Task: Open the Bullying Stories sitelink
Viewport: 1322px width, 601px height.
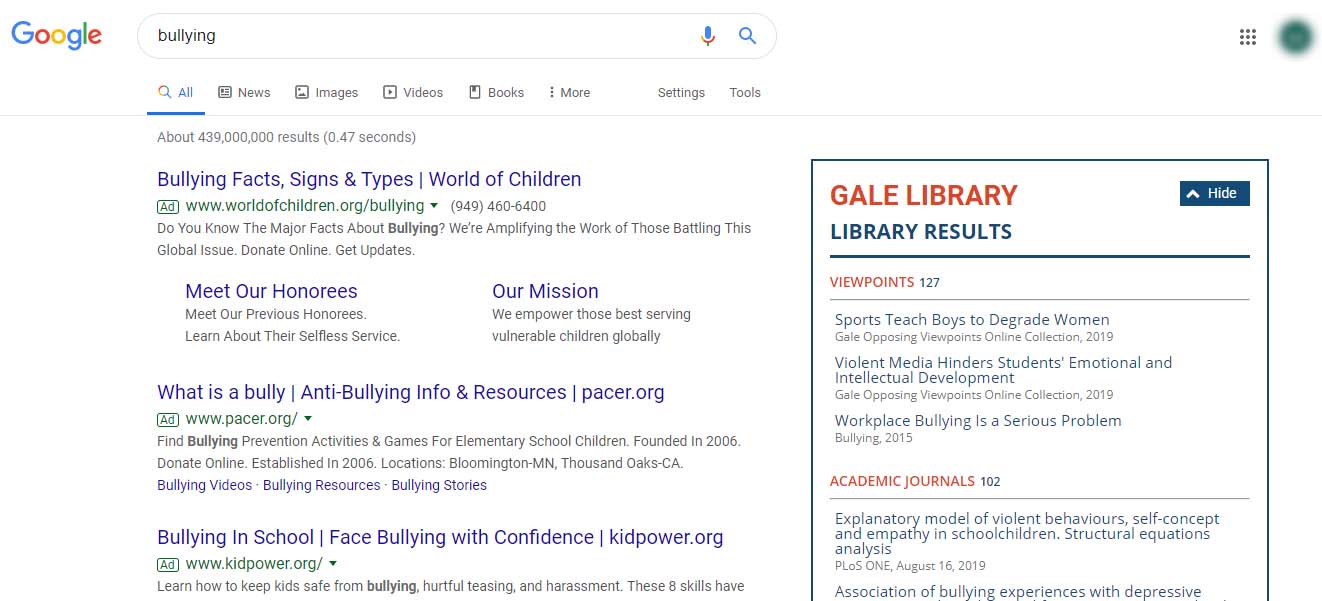Action: tap(439, 485)
